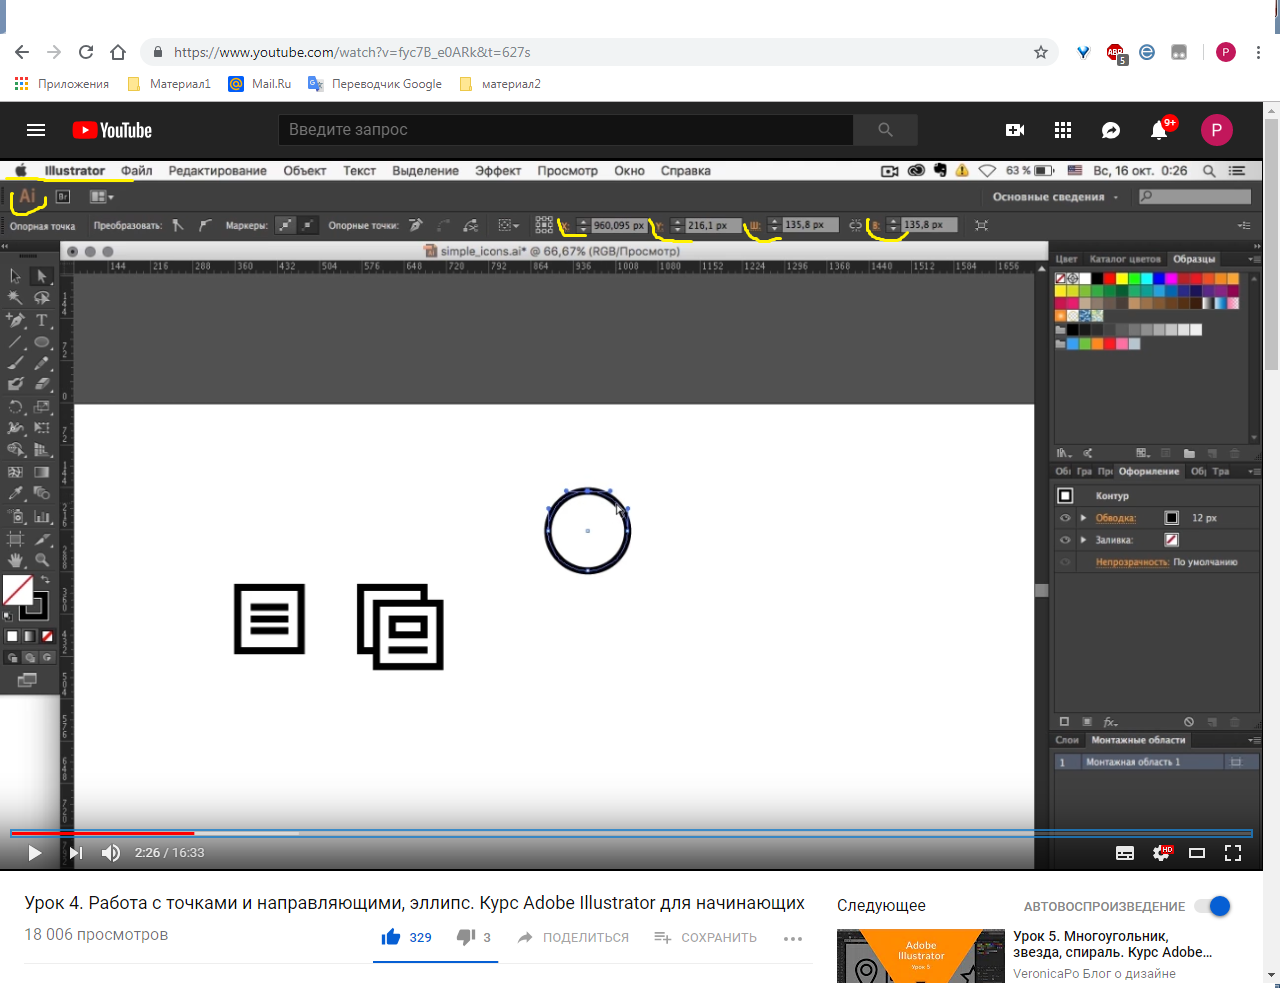
Task: Click СОХРАНИТЬ save button
Action: (705, 938)
